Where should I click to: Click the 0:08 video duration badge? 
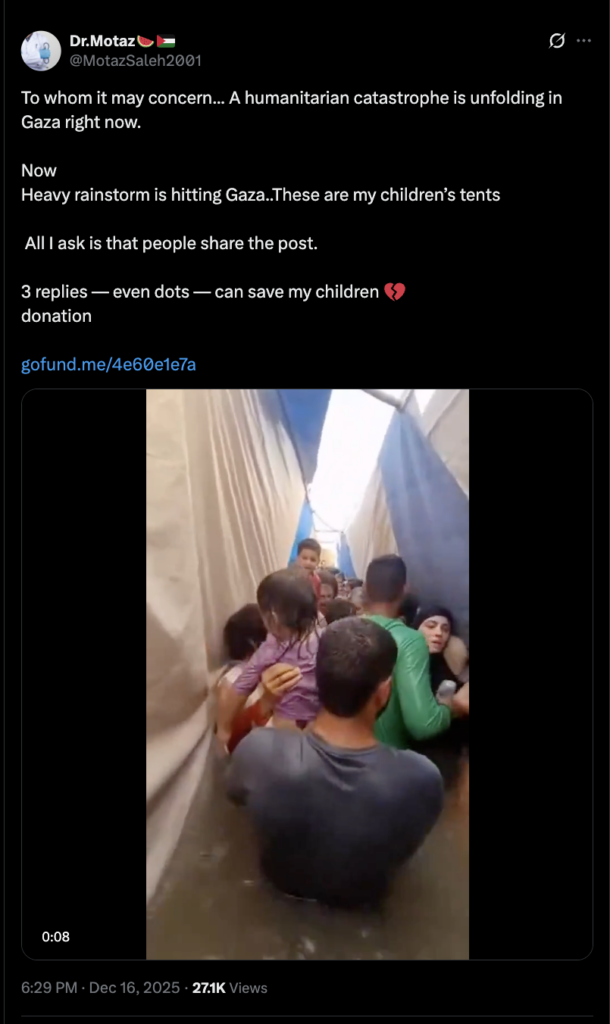point(56,936)
